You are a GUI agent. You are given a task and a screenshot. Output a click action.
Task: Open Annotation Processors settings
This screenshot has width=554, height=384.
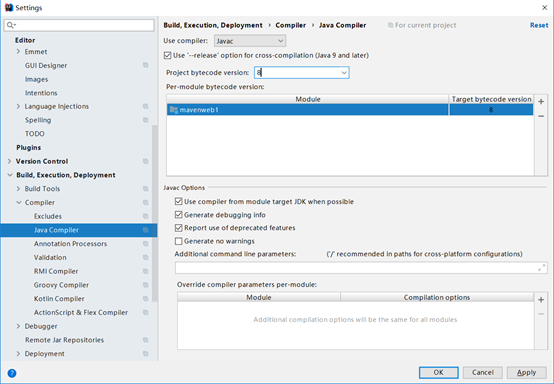[x=70, y=244]
